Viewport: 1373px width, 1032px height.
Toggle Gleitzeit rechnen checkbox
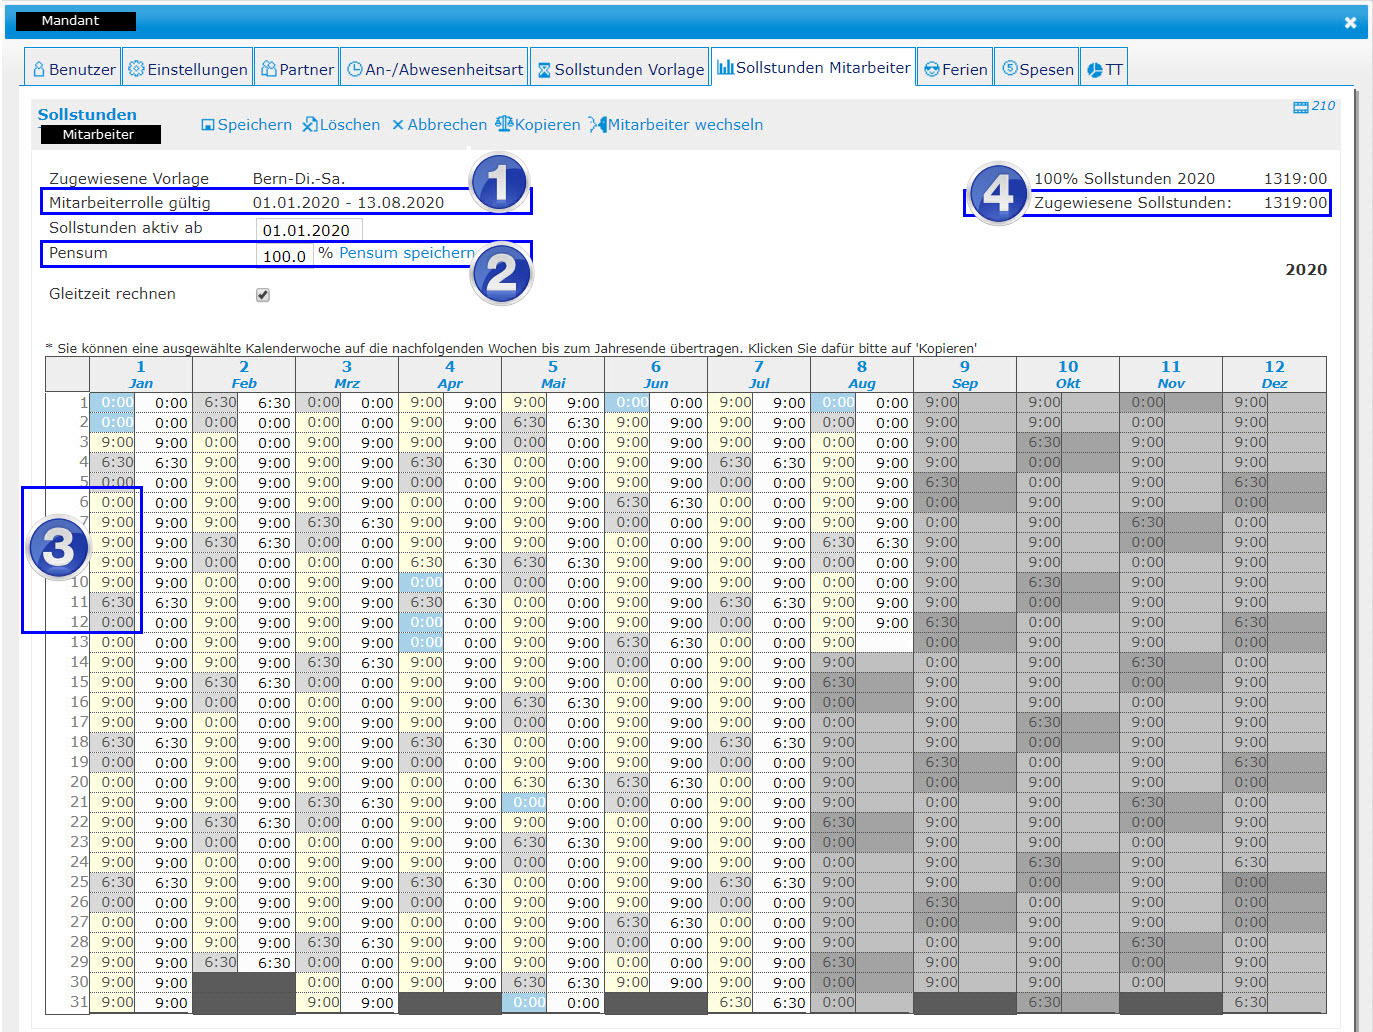pos(263,295)
